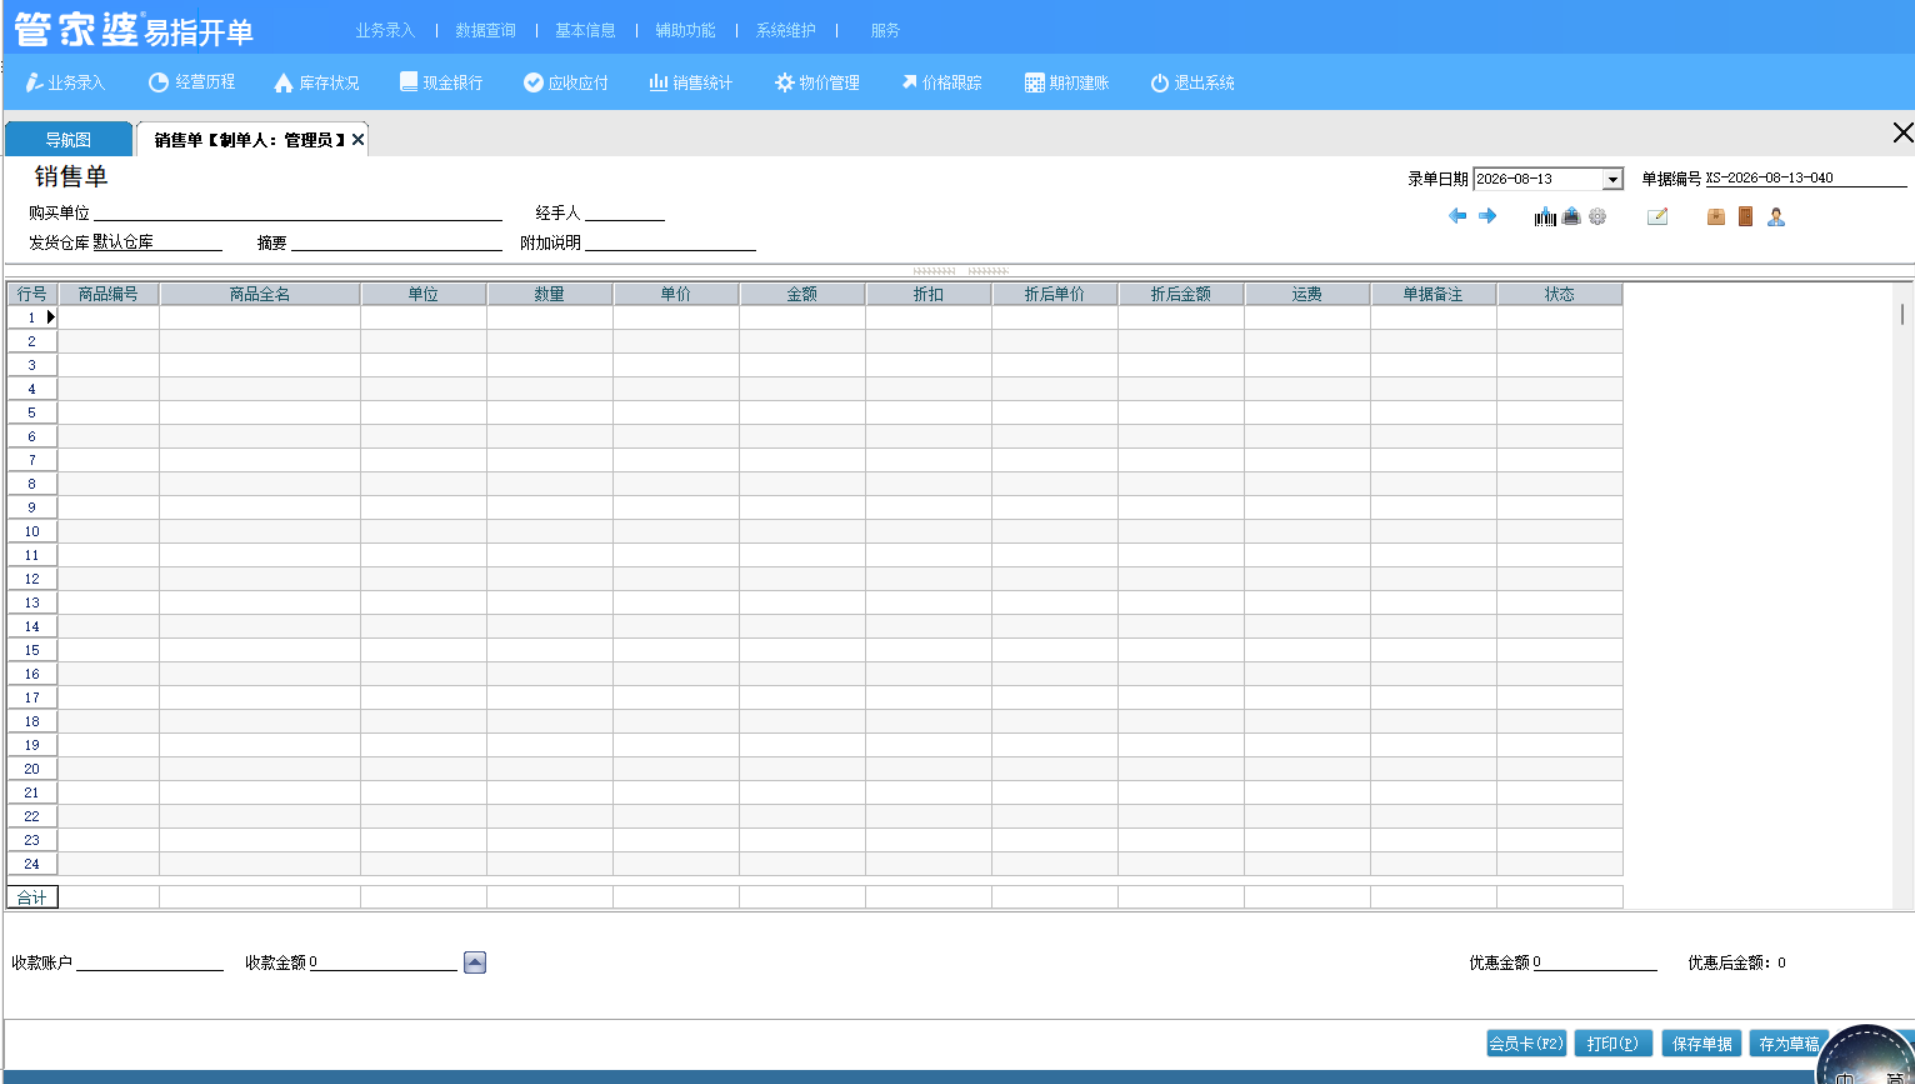The image size is (1915, 1084).
Task: Go to next document with right arrow
Action: 1487,216
